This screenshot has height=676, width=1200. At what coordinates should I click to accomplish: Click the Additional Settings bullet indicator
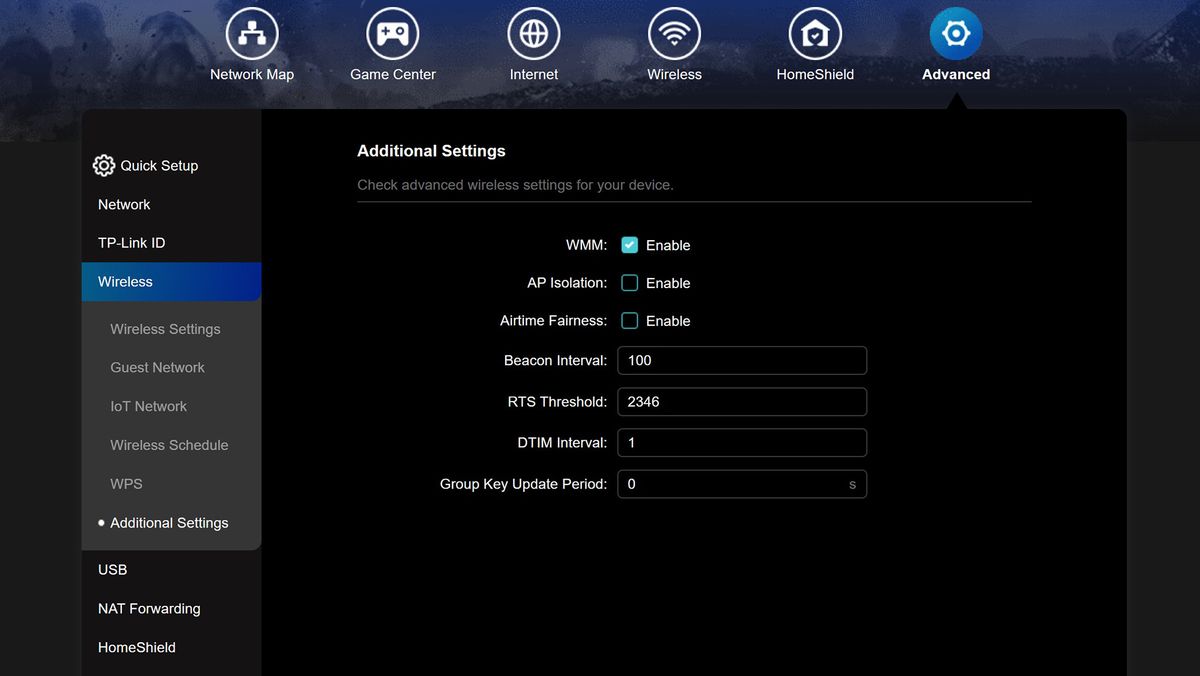click(99, 522)
